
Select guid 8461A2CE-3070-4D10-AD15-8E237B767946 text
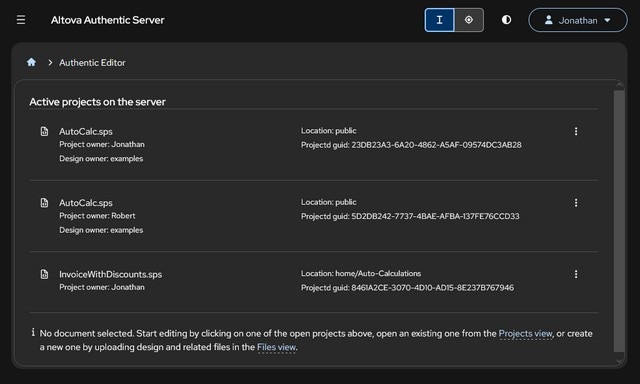point(432,288)
